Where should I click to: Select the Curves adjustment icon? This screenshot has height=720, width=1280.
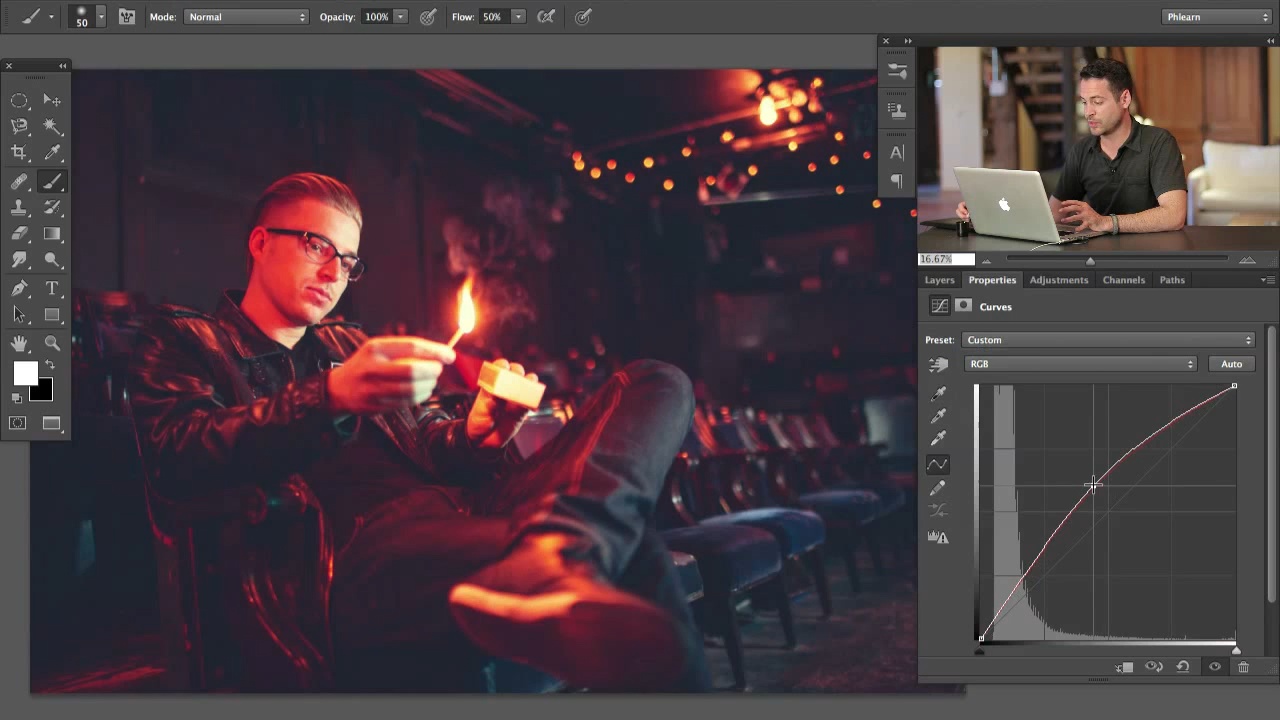pos(939,306)
